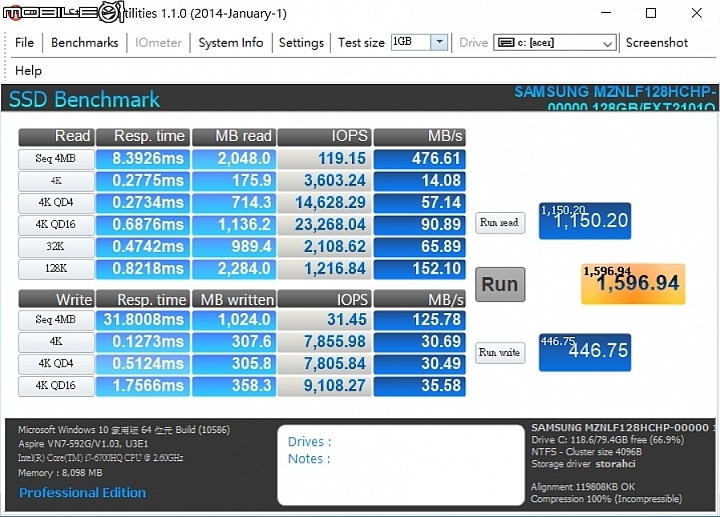Click the 1GB test size field
The image size is (720, 517).
tap(411, 42)
